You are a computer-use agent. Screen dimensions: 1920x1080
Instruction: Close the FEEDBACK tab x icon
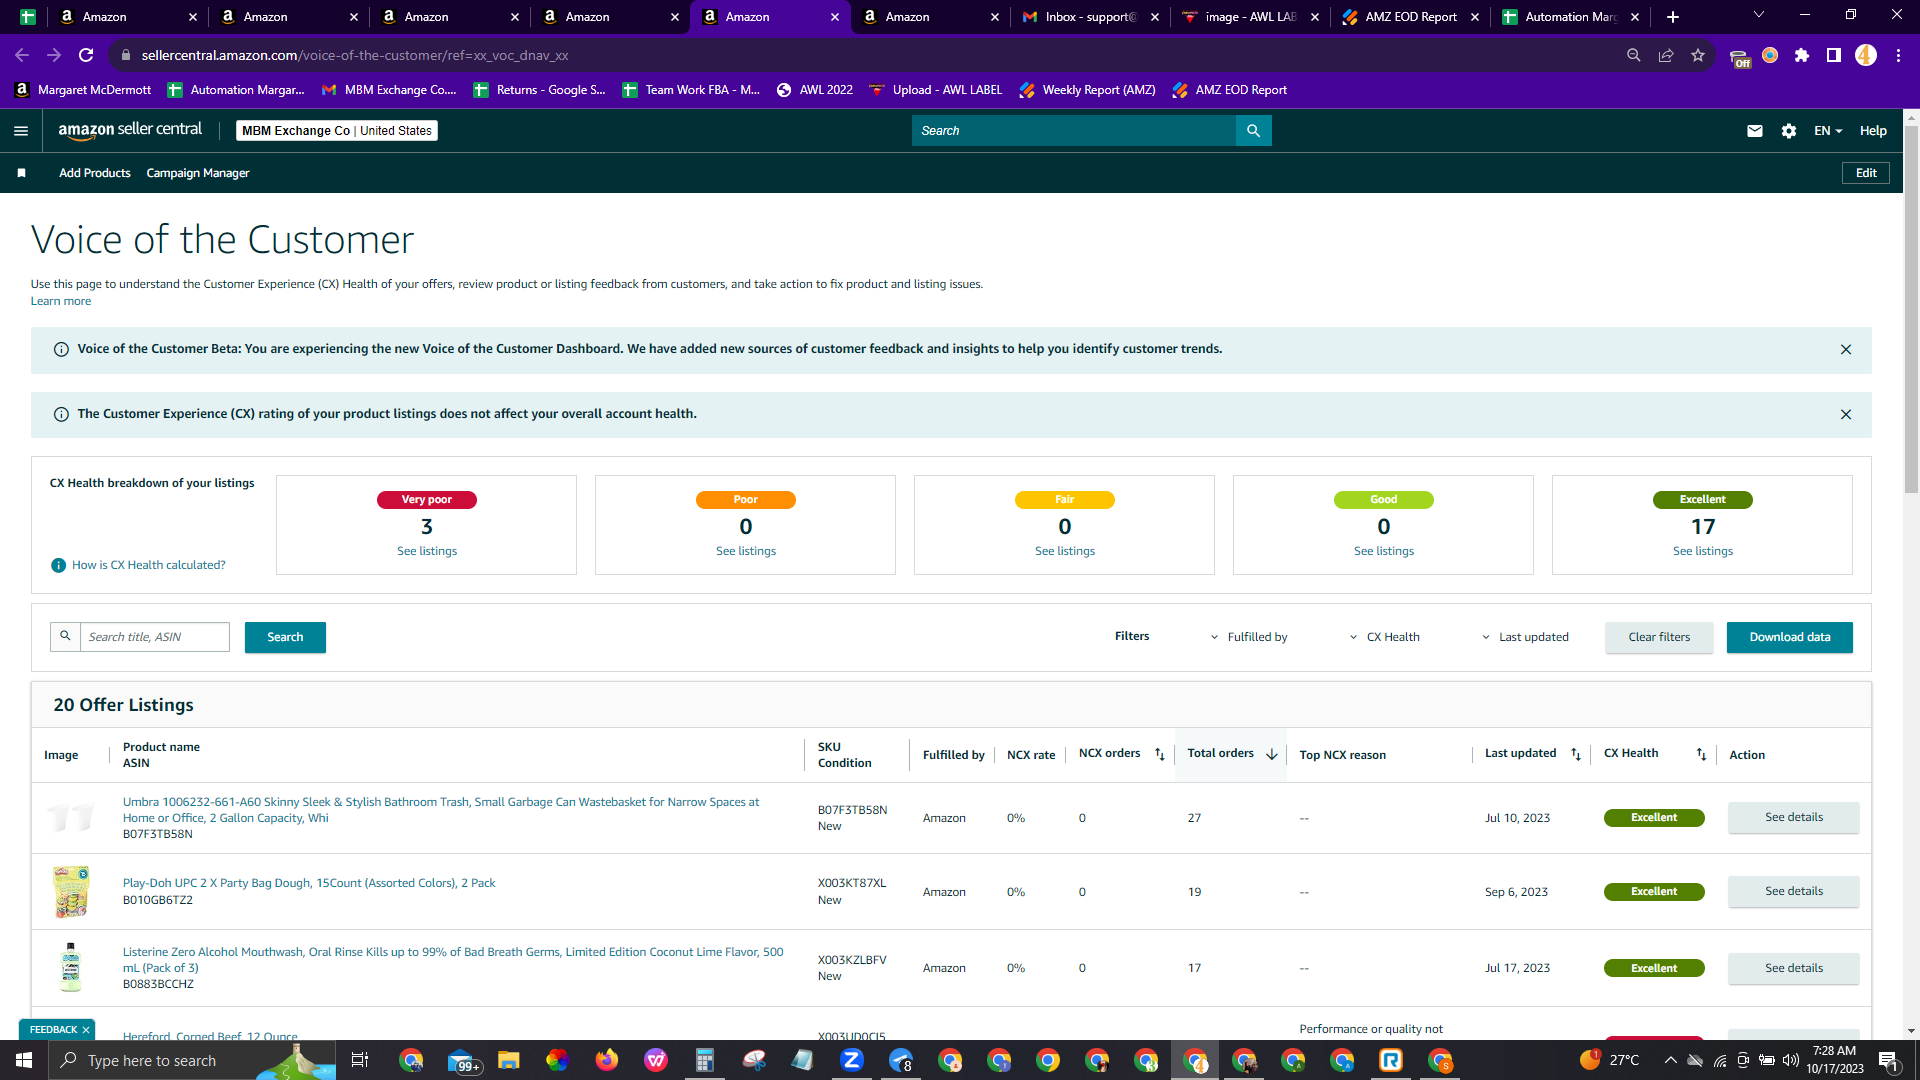[86, 1030]
